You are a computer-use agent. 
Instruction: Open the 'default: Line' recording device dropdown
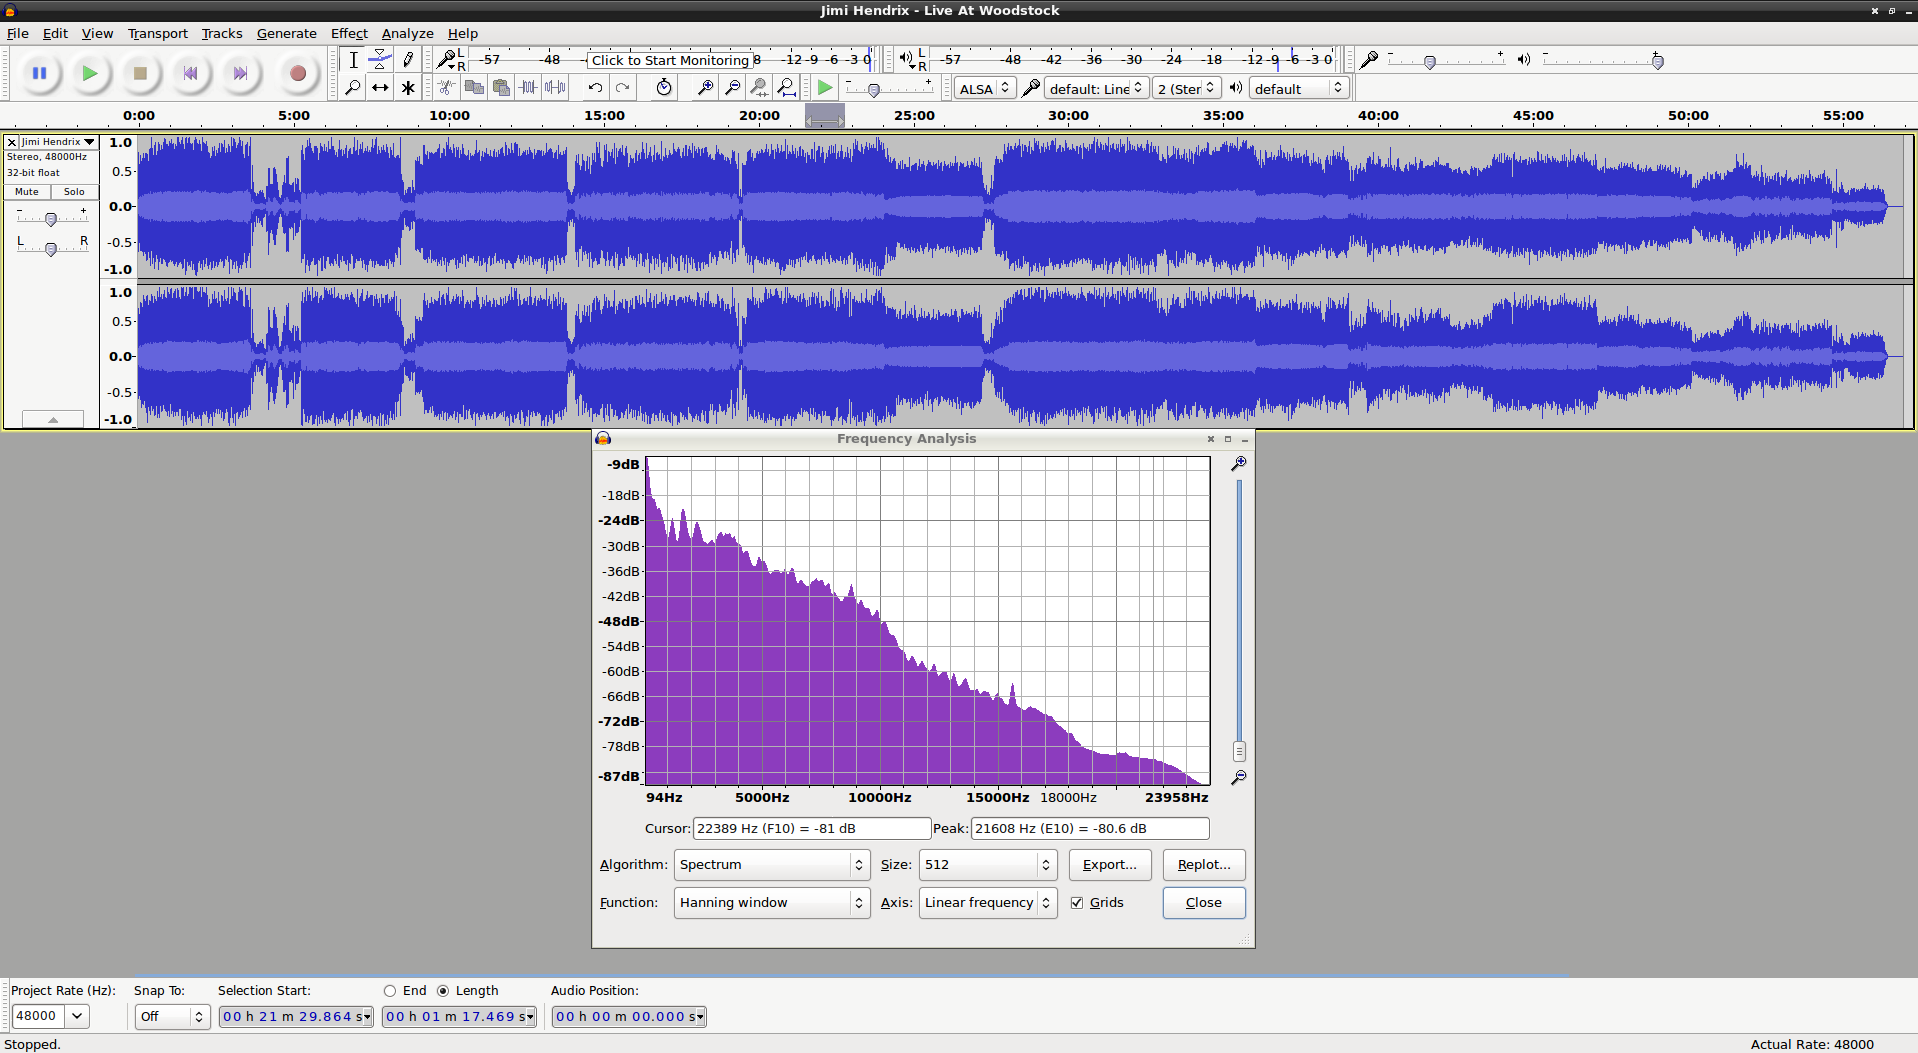click(1096, 88)
